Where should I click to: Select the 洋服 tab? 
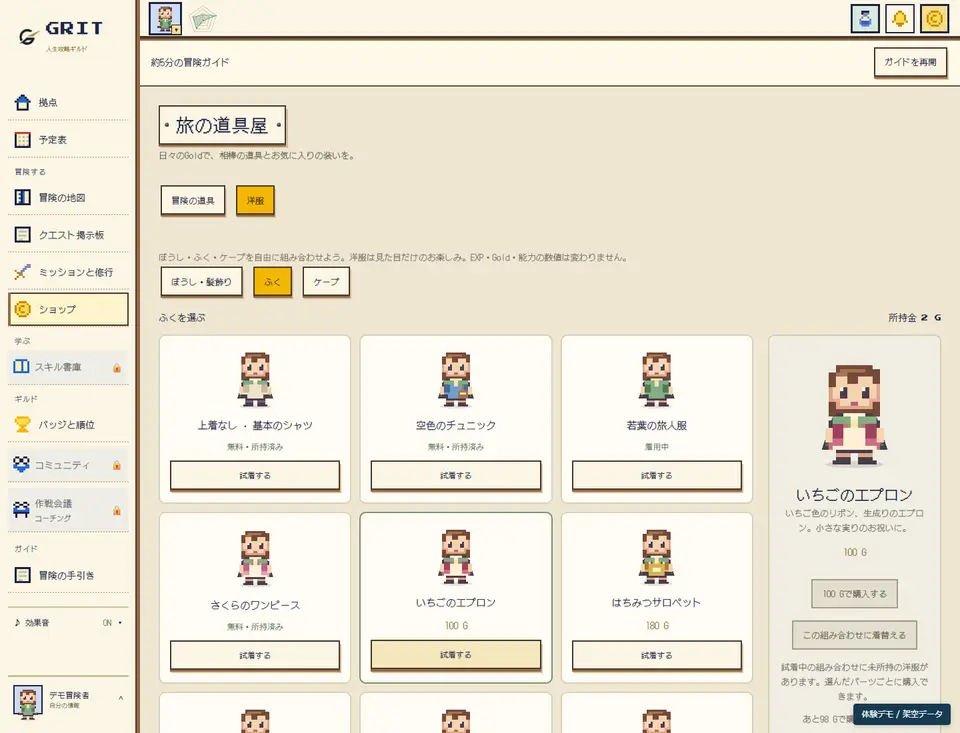tap(255, 200)
